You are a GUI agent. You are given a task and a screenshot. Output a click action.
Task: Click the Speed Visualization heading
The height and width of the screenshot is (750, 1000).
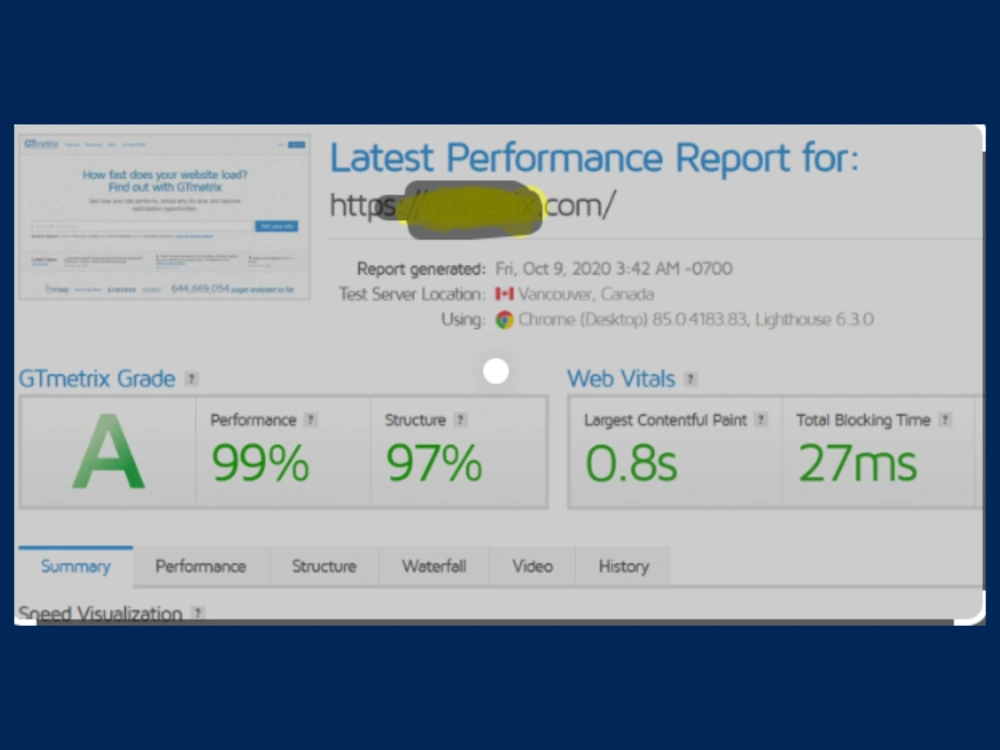[x=100, y=614]
